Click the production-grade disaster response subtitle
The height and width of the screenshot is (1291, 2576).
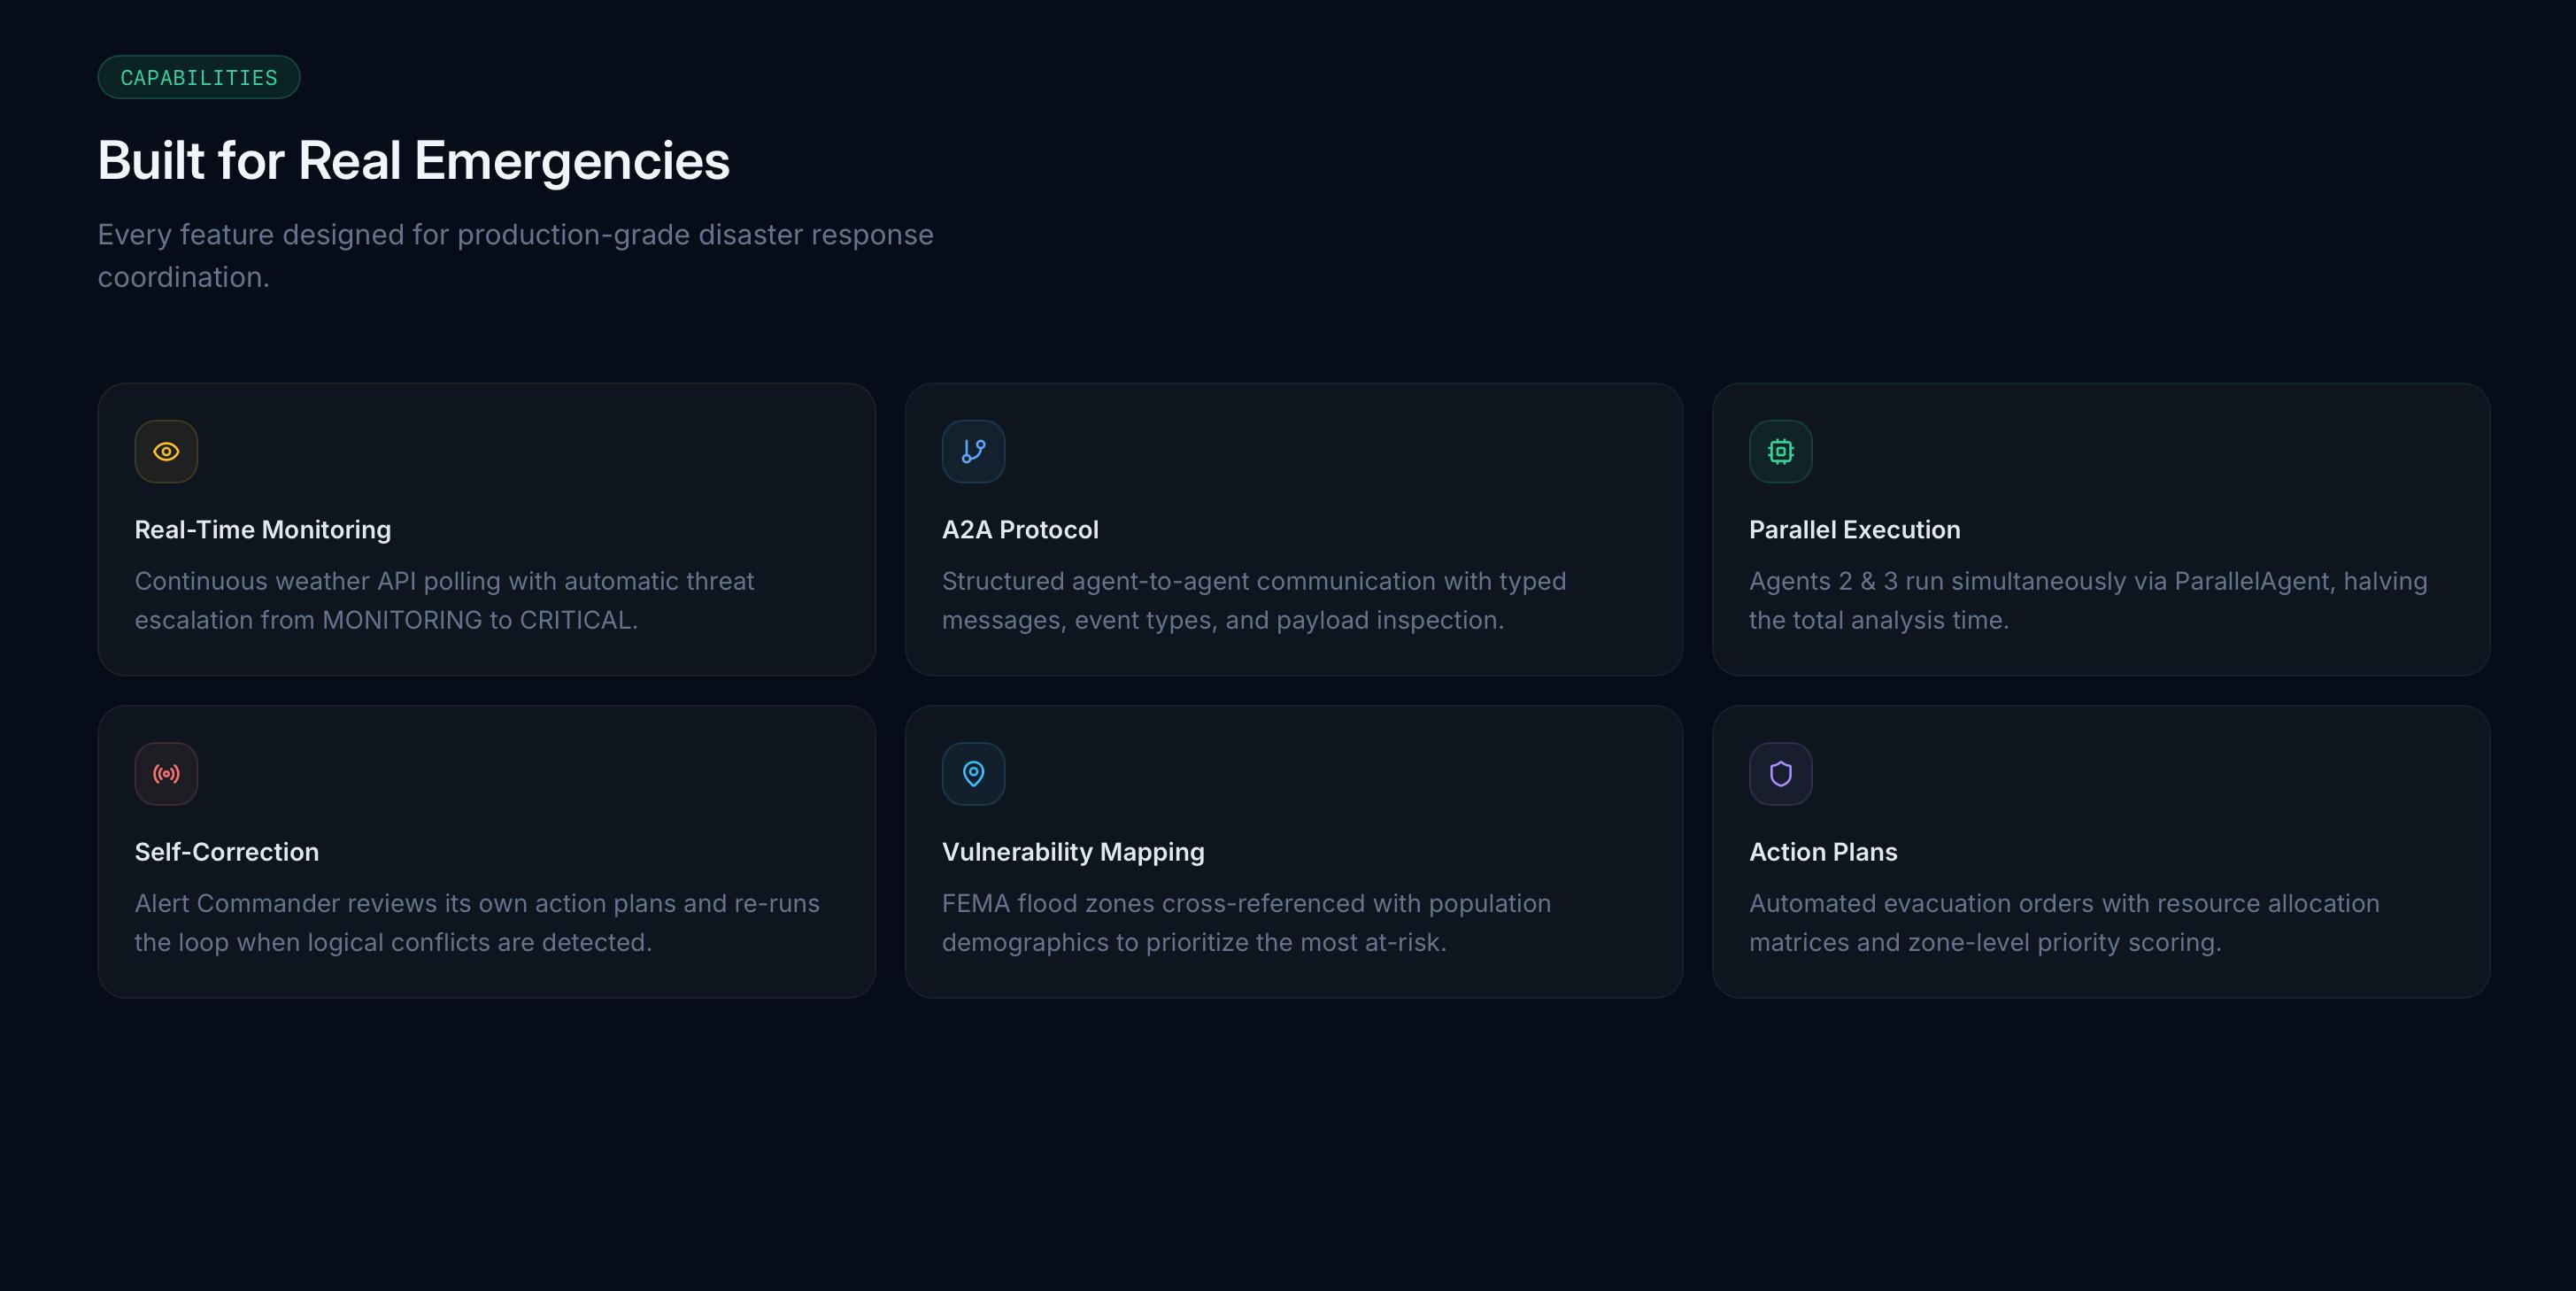[515, 255]
